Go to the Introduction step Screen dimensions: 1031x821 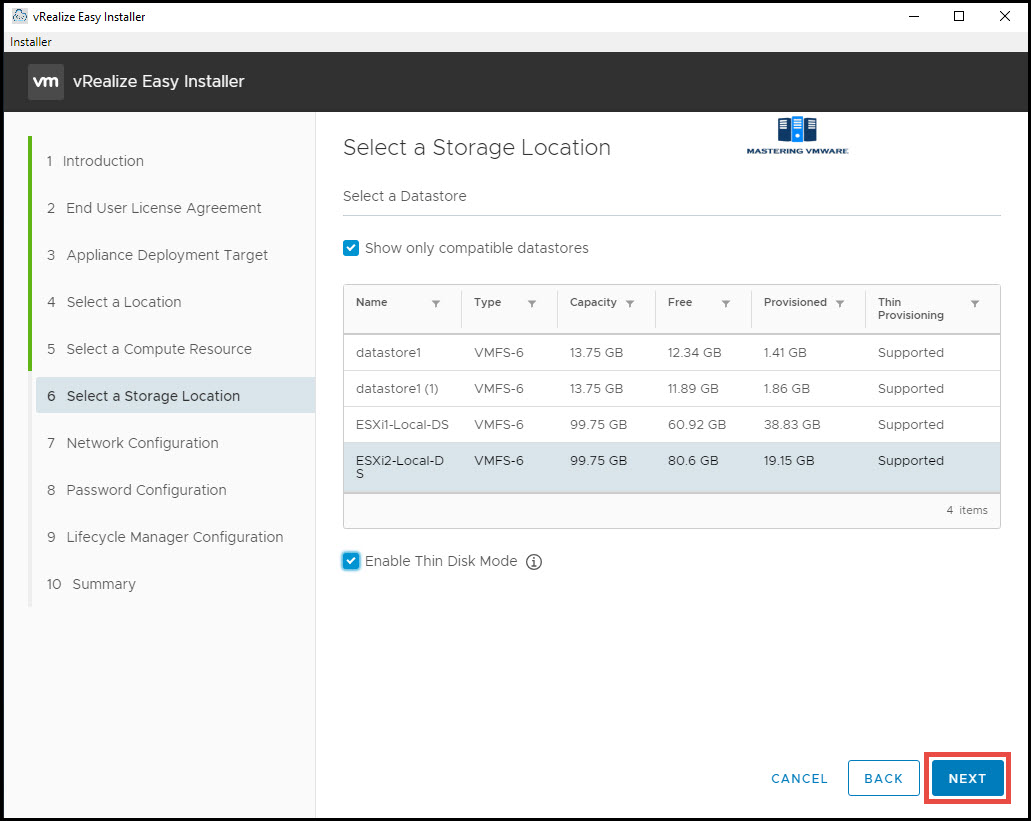click(x=103, y=160)
